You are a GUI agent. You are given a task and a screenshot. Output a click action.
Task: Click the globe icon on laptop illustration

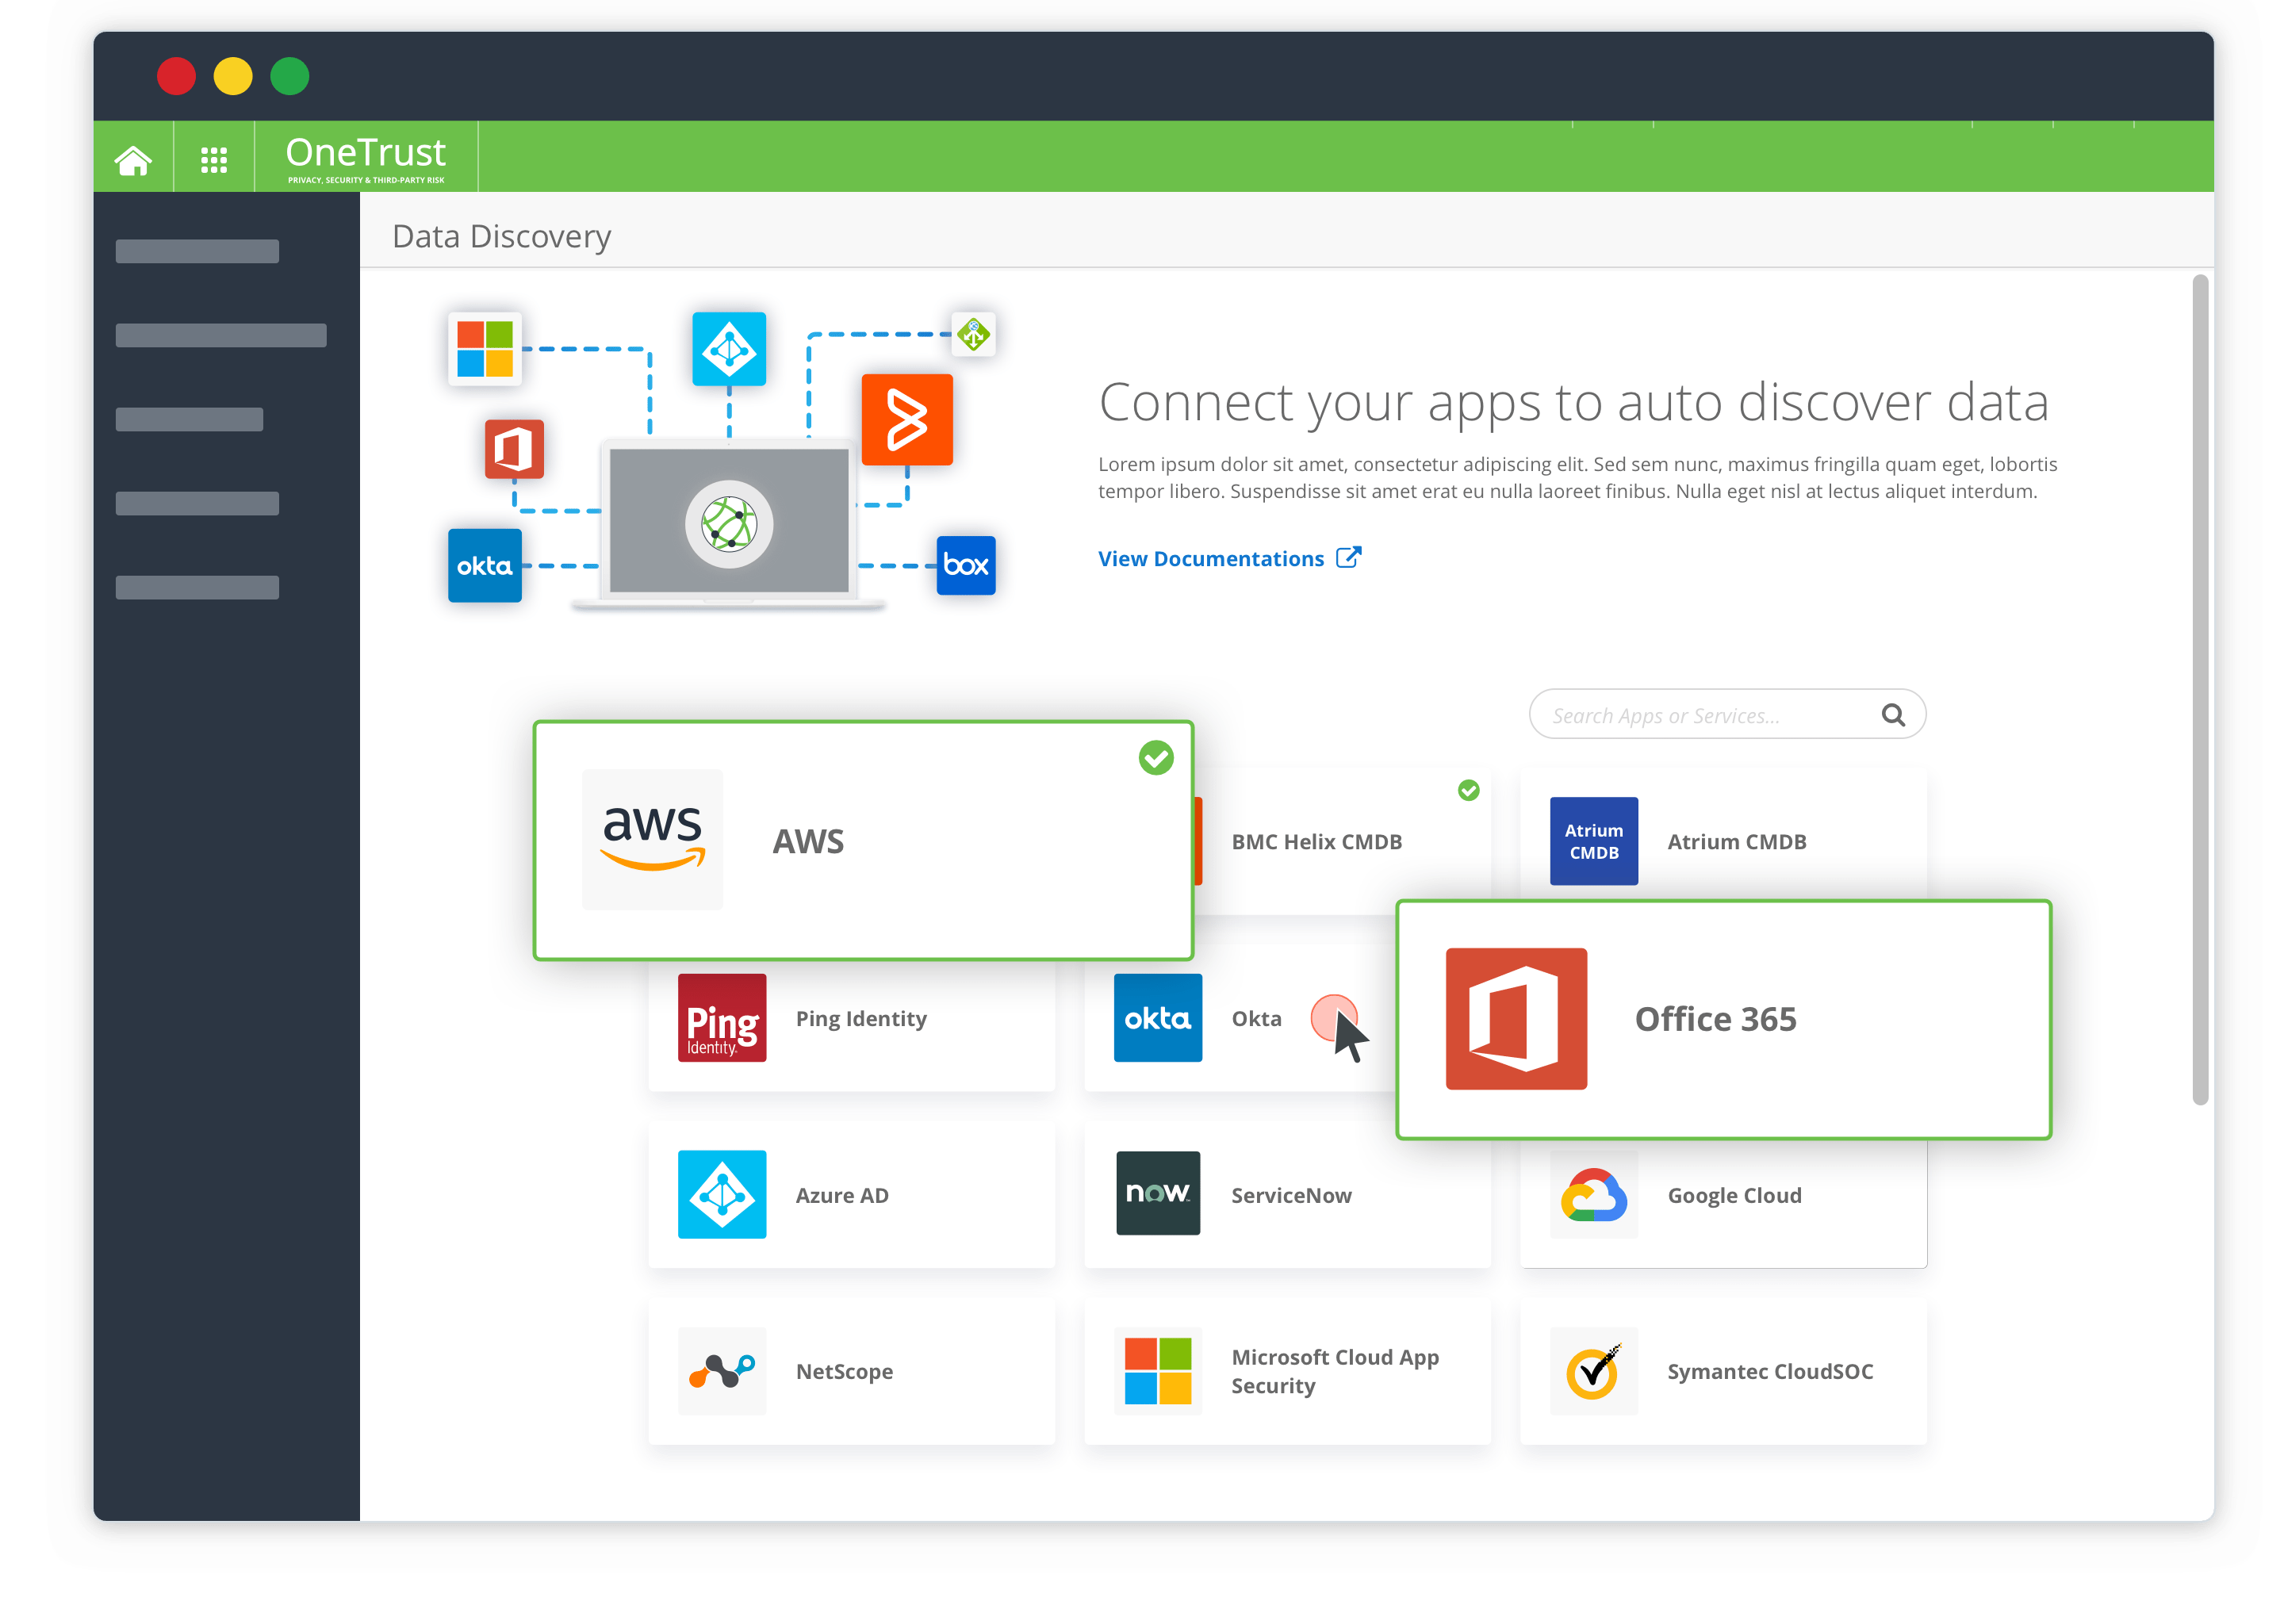pos(728,523)
